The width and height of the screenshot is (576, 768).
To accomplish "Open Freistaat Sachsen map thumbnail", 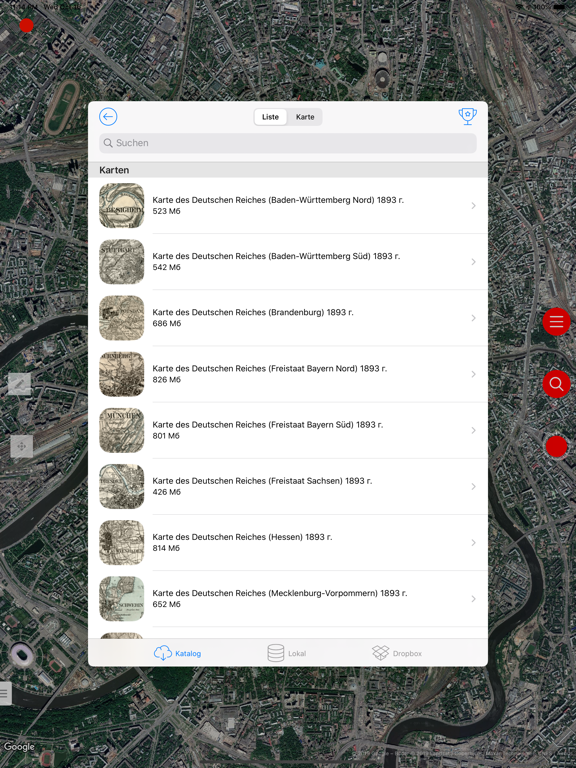I will click(x=121, y=486).
